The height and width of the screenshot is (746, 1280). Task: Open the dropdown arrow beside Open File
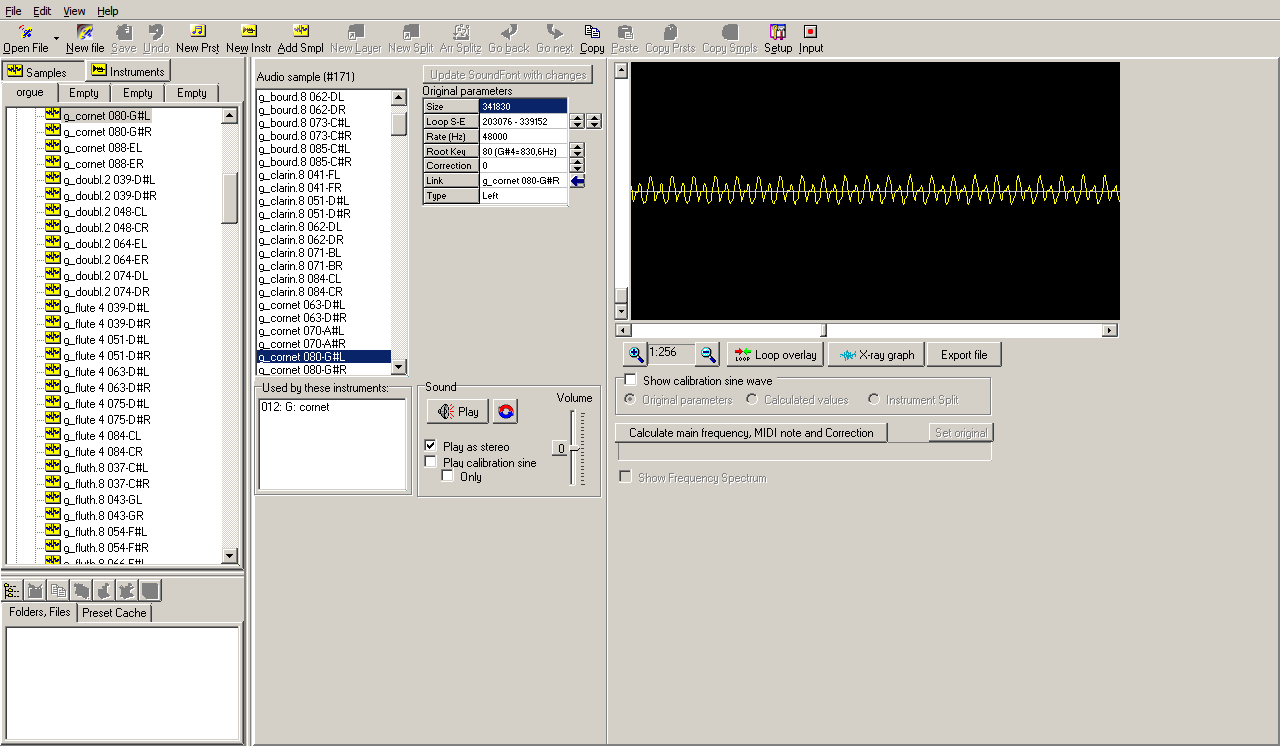click(x=56, y=38)
